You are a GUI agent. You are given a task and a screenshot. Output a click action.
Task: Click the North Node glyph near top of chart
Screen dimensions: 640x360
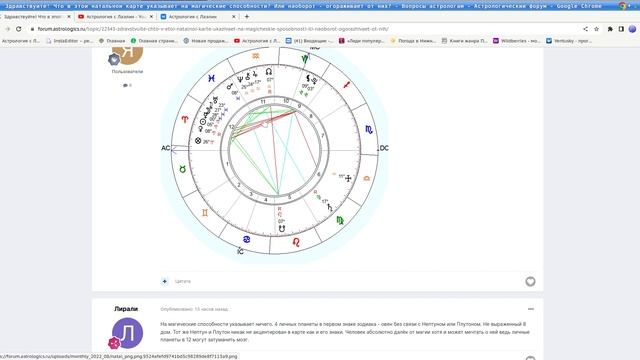(x=269, y=71)
